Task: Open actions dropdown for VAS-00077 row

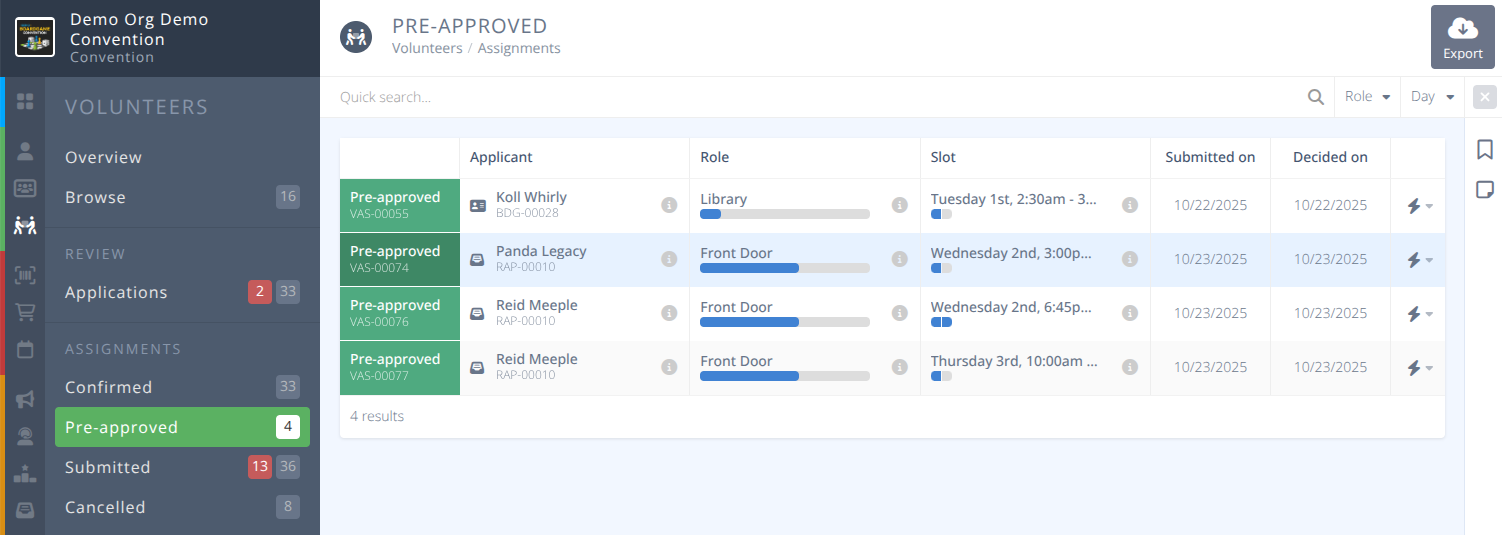Action: 1419,368
